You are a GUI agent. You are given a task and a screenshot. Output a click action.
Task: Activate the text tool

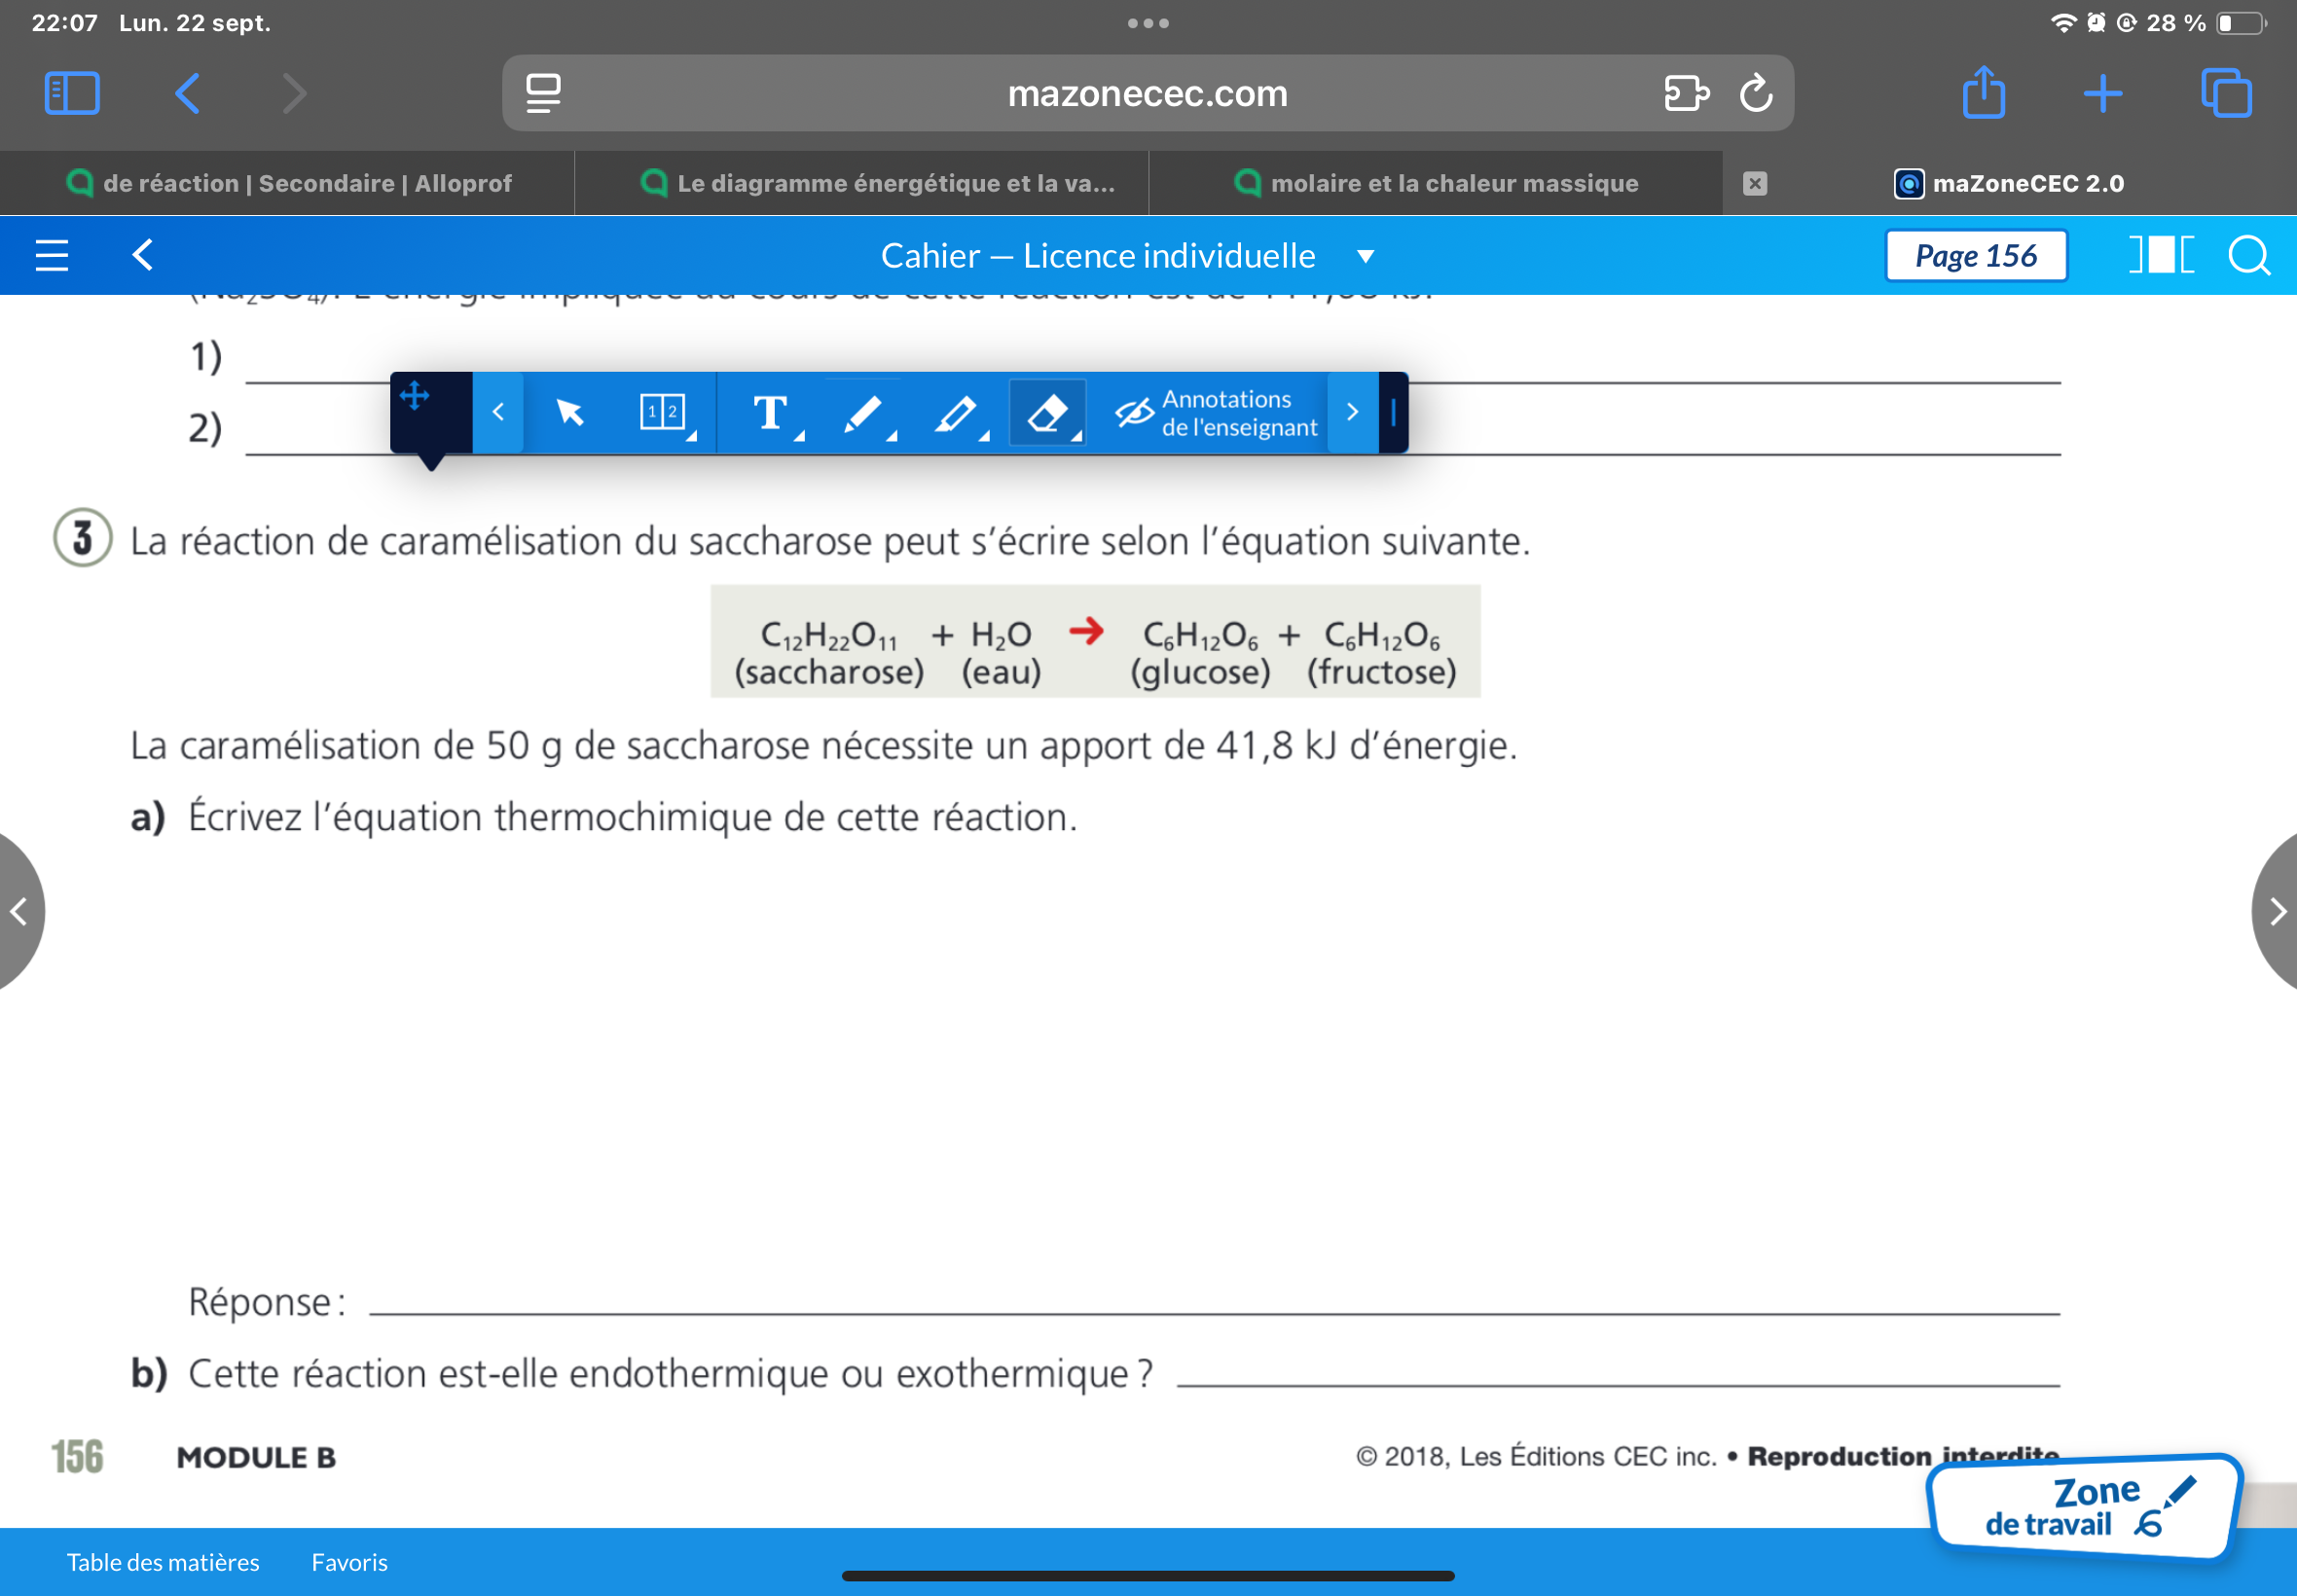(x=770, y=413)
